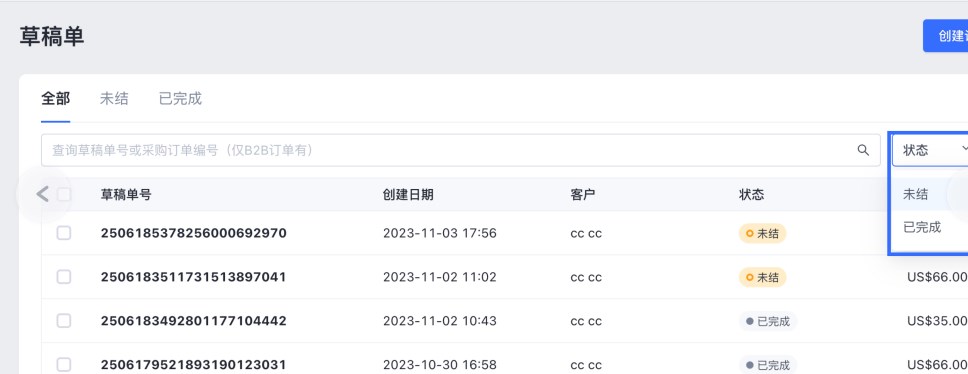Click orange 未结 status badge in first row
This screenshot has height=374, width=968.
pos(762,233)
